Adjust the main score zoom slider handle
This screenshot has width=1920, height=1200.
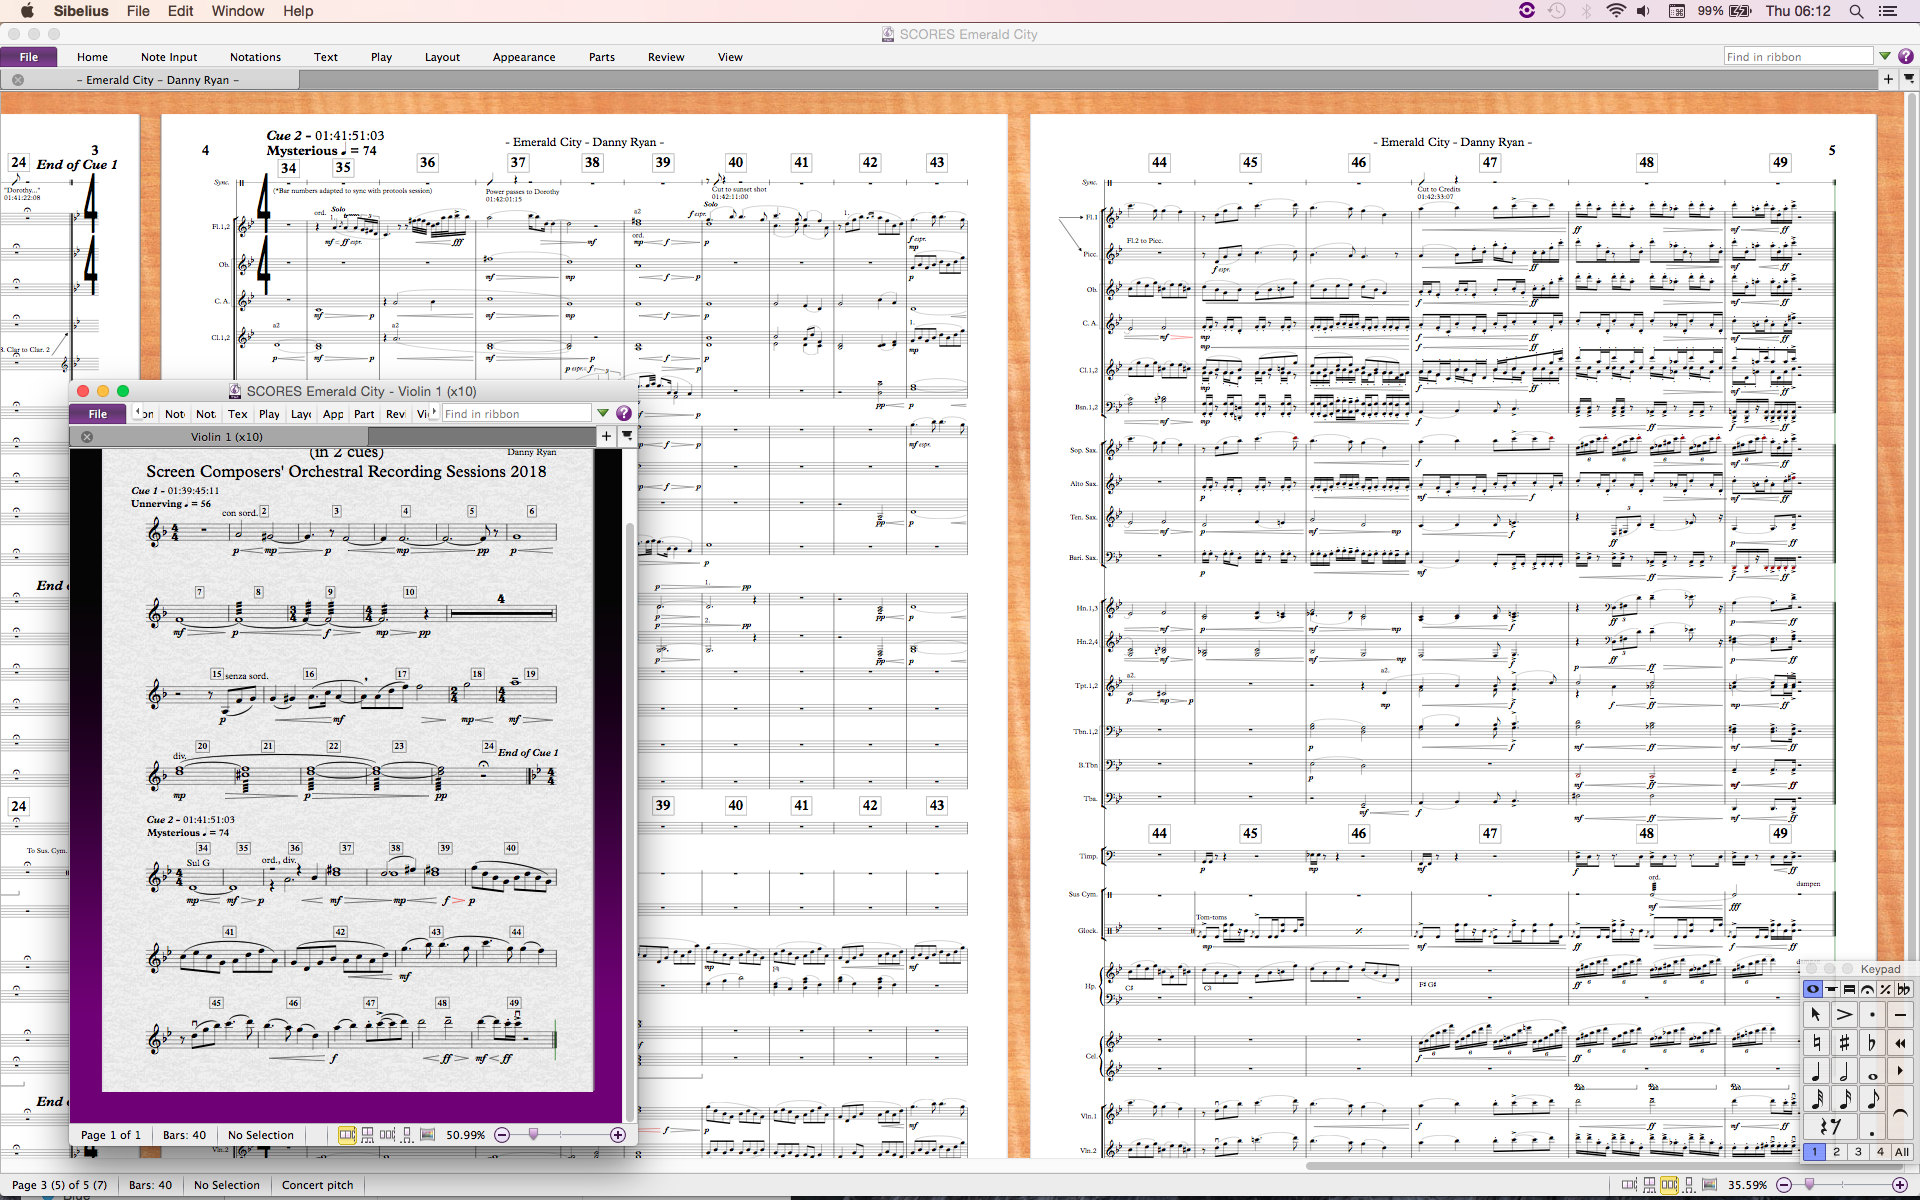(1809, 1184)
